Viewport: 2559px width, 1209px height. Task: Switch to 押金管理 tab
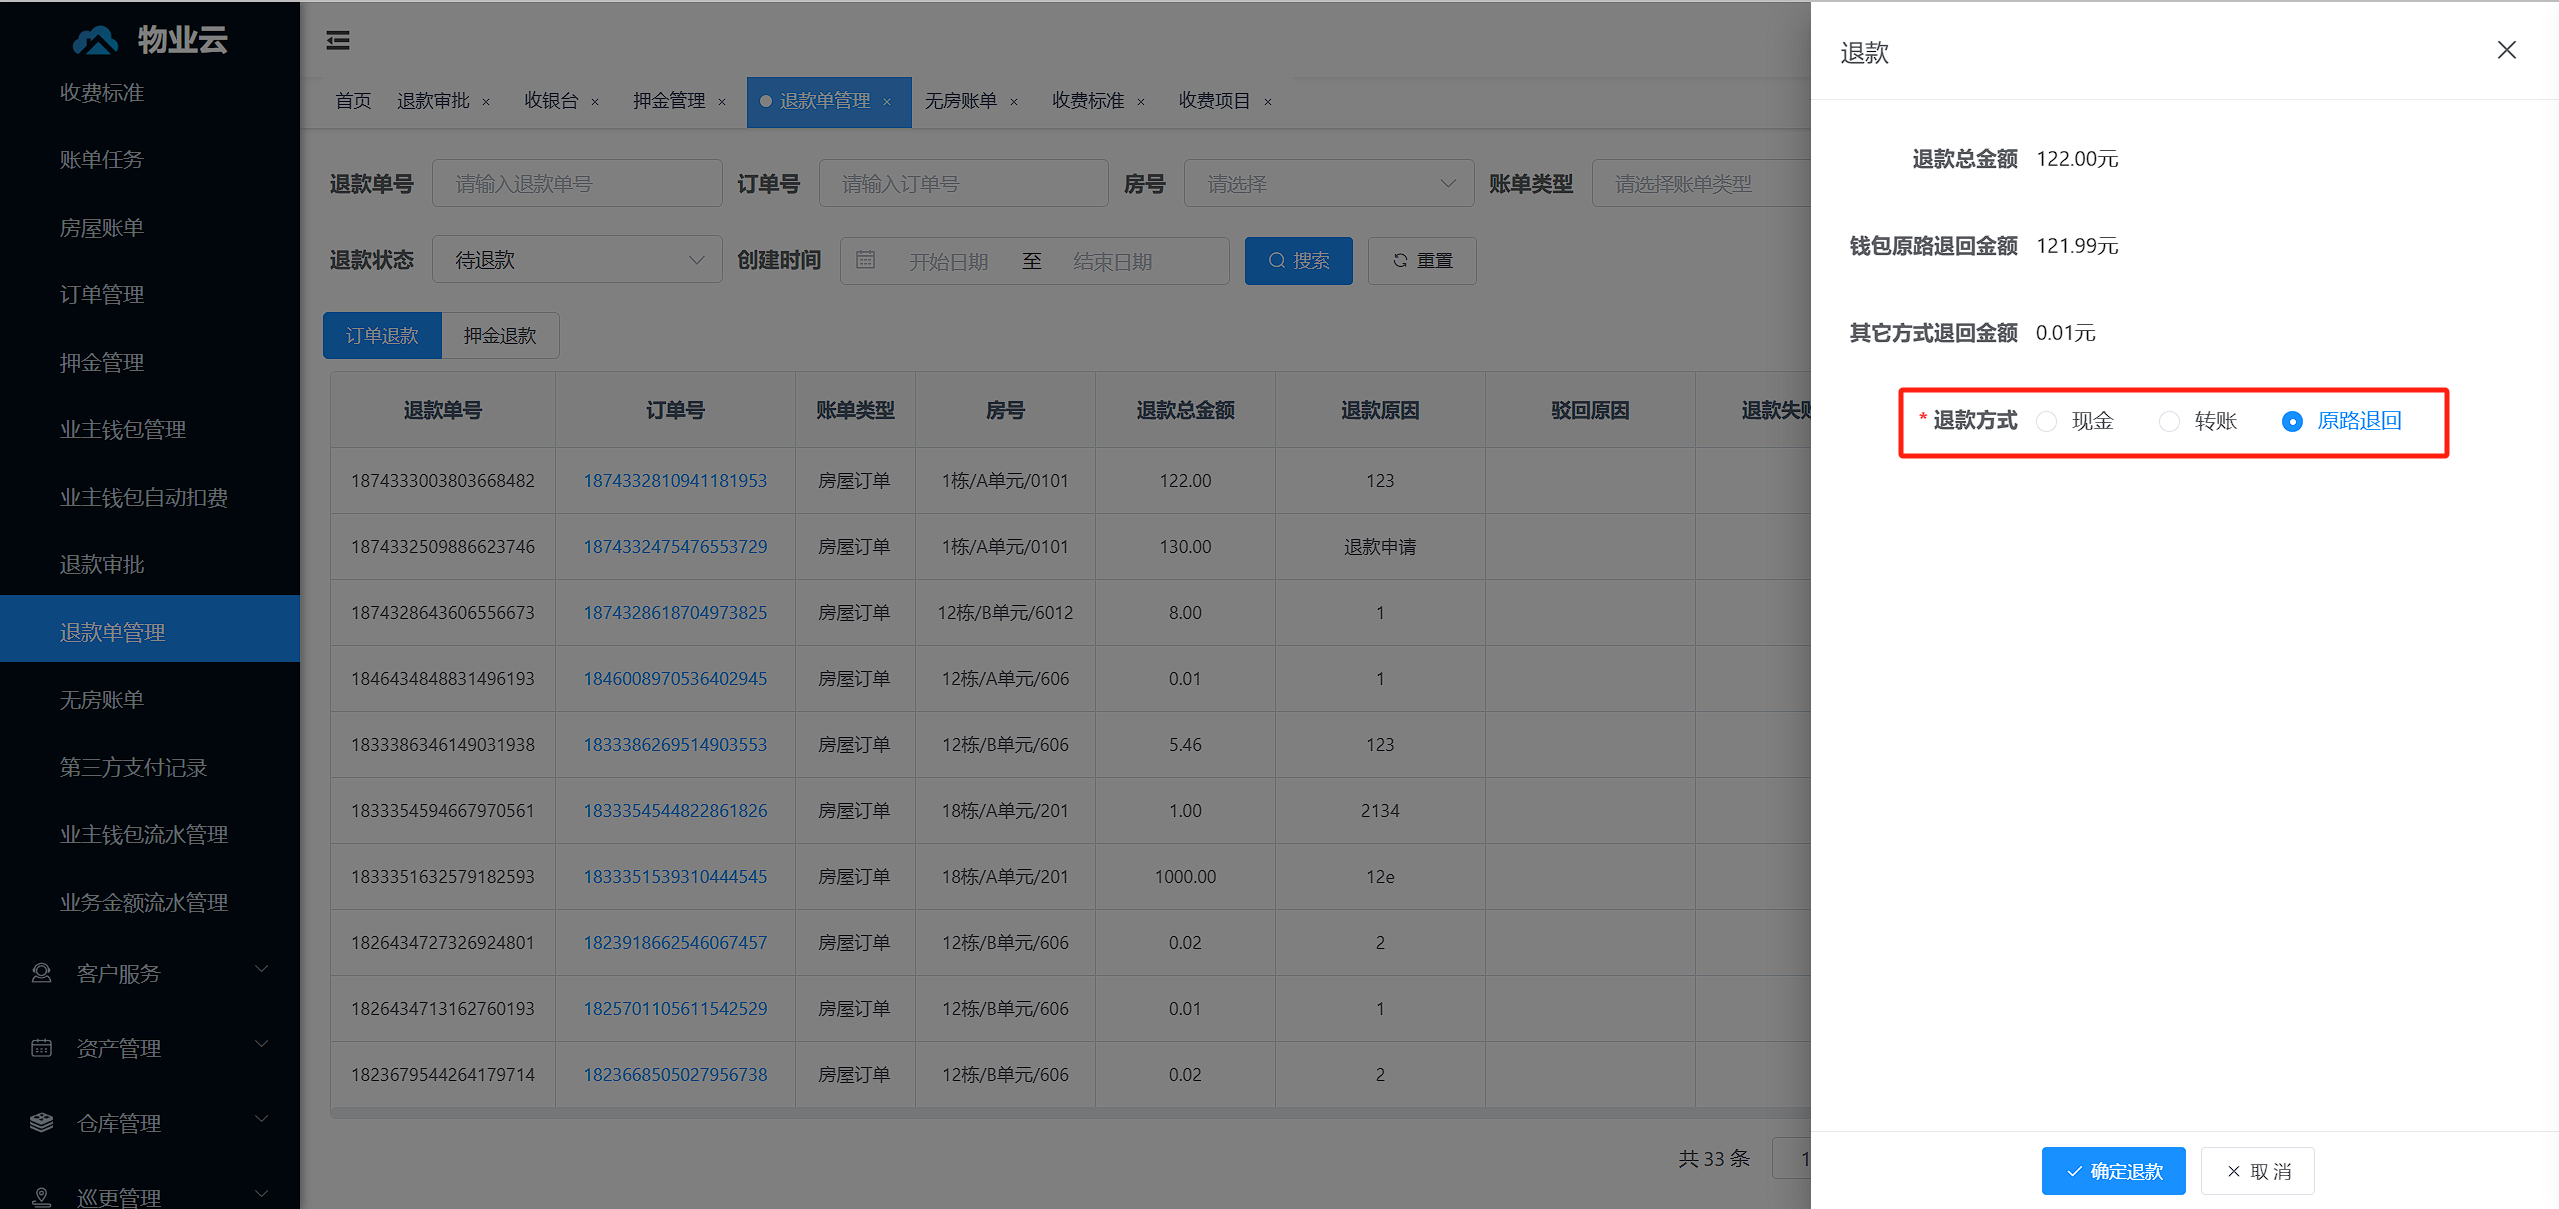pyautogui.click(x=669, y=101)
